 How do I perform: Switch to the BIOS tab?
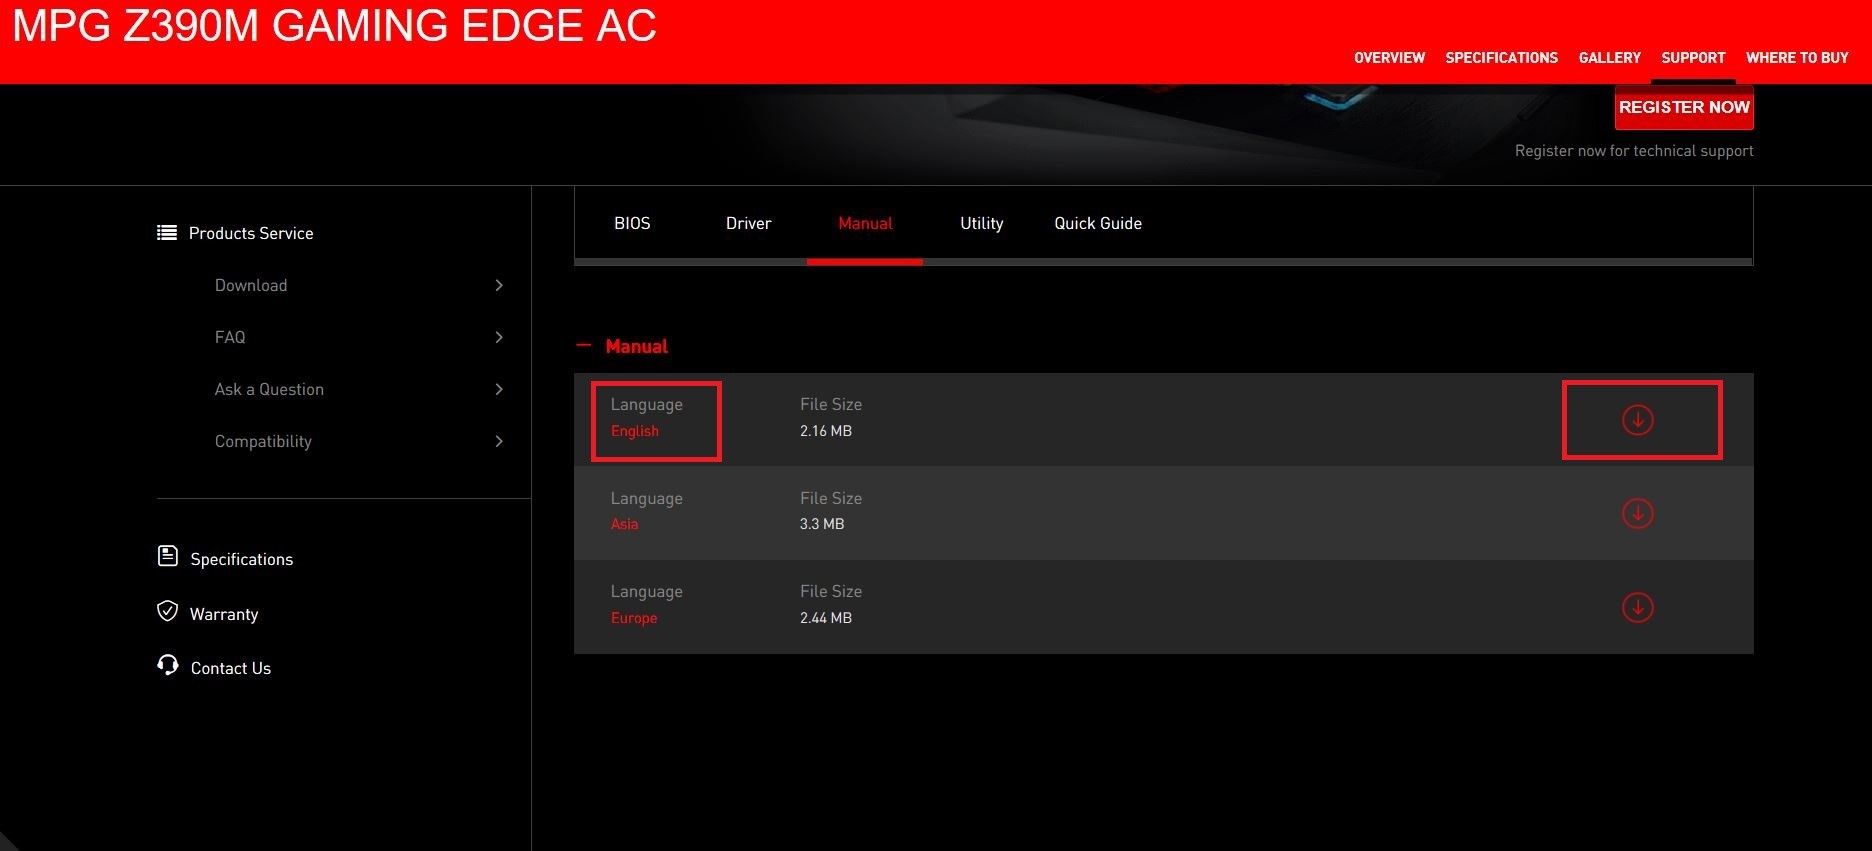pyautogui.click(x=632, y=224)
